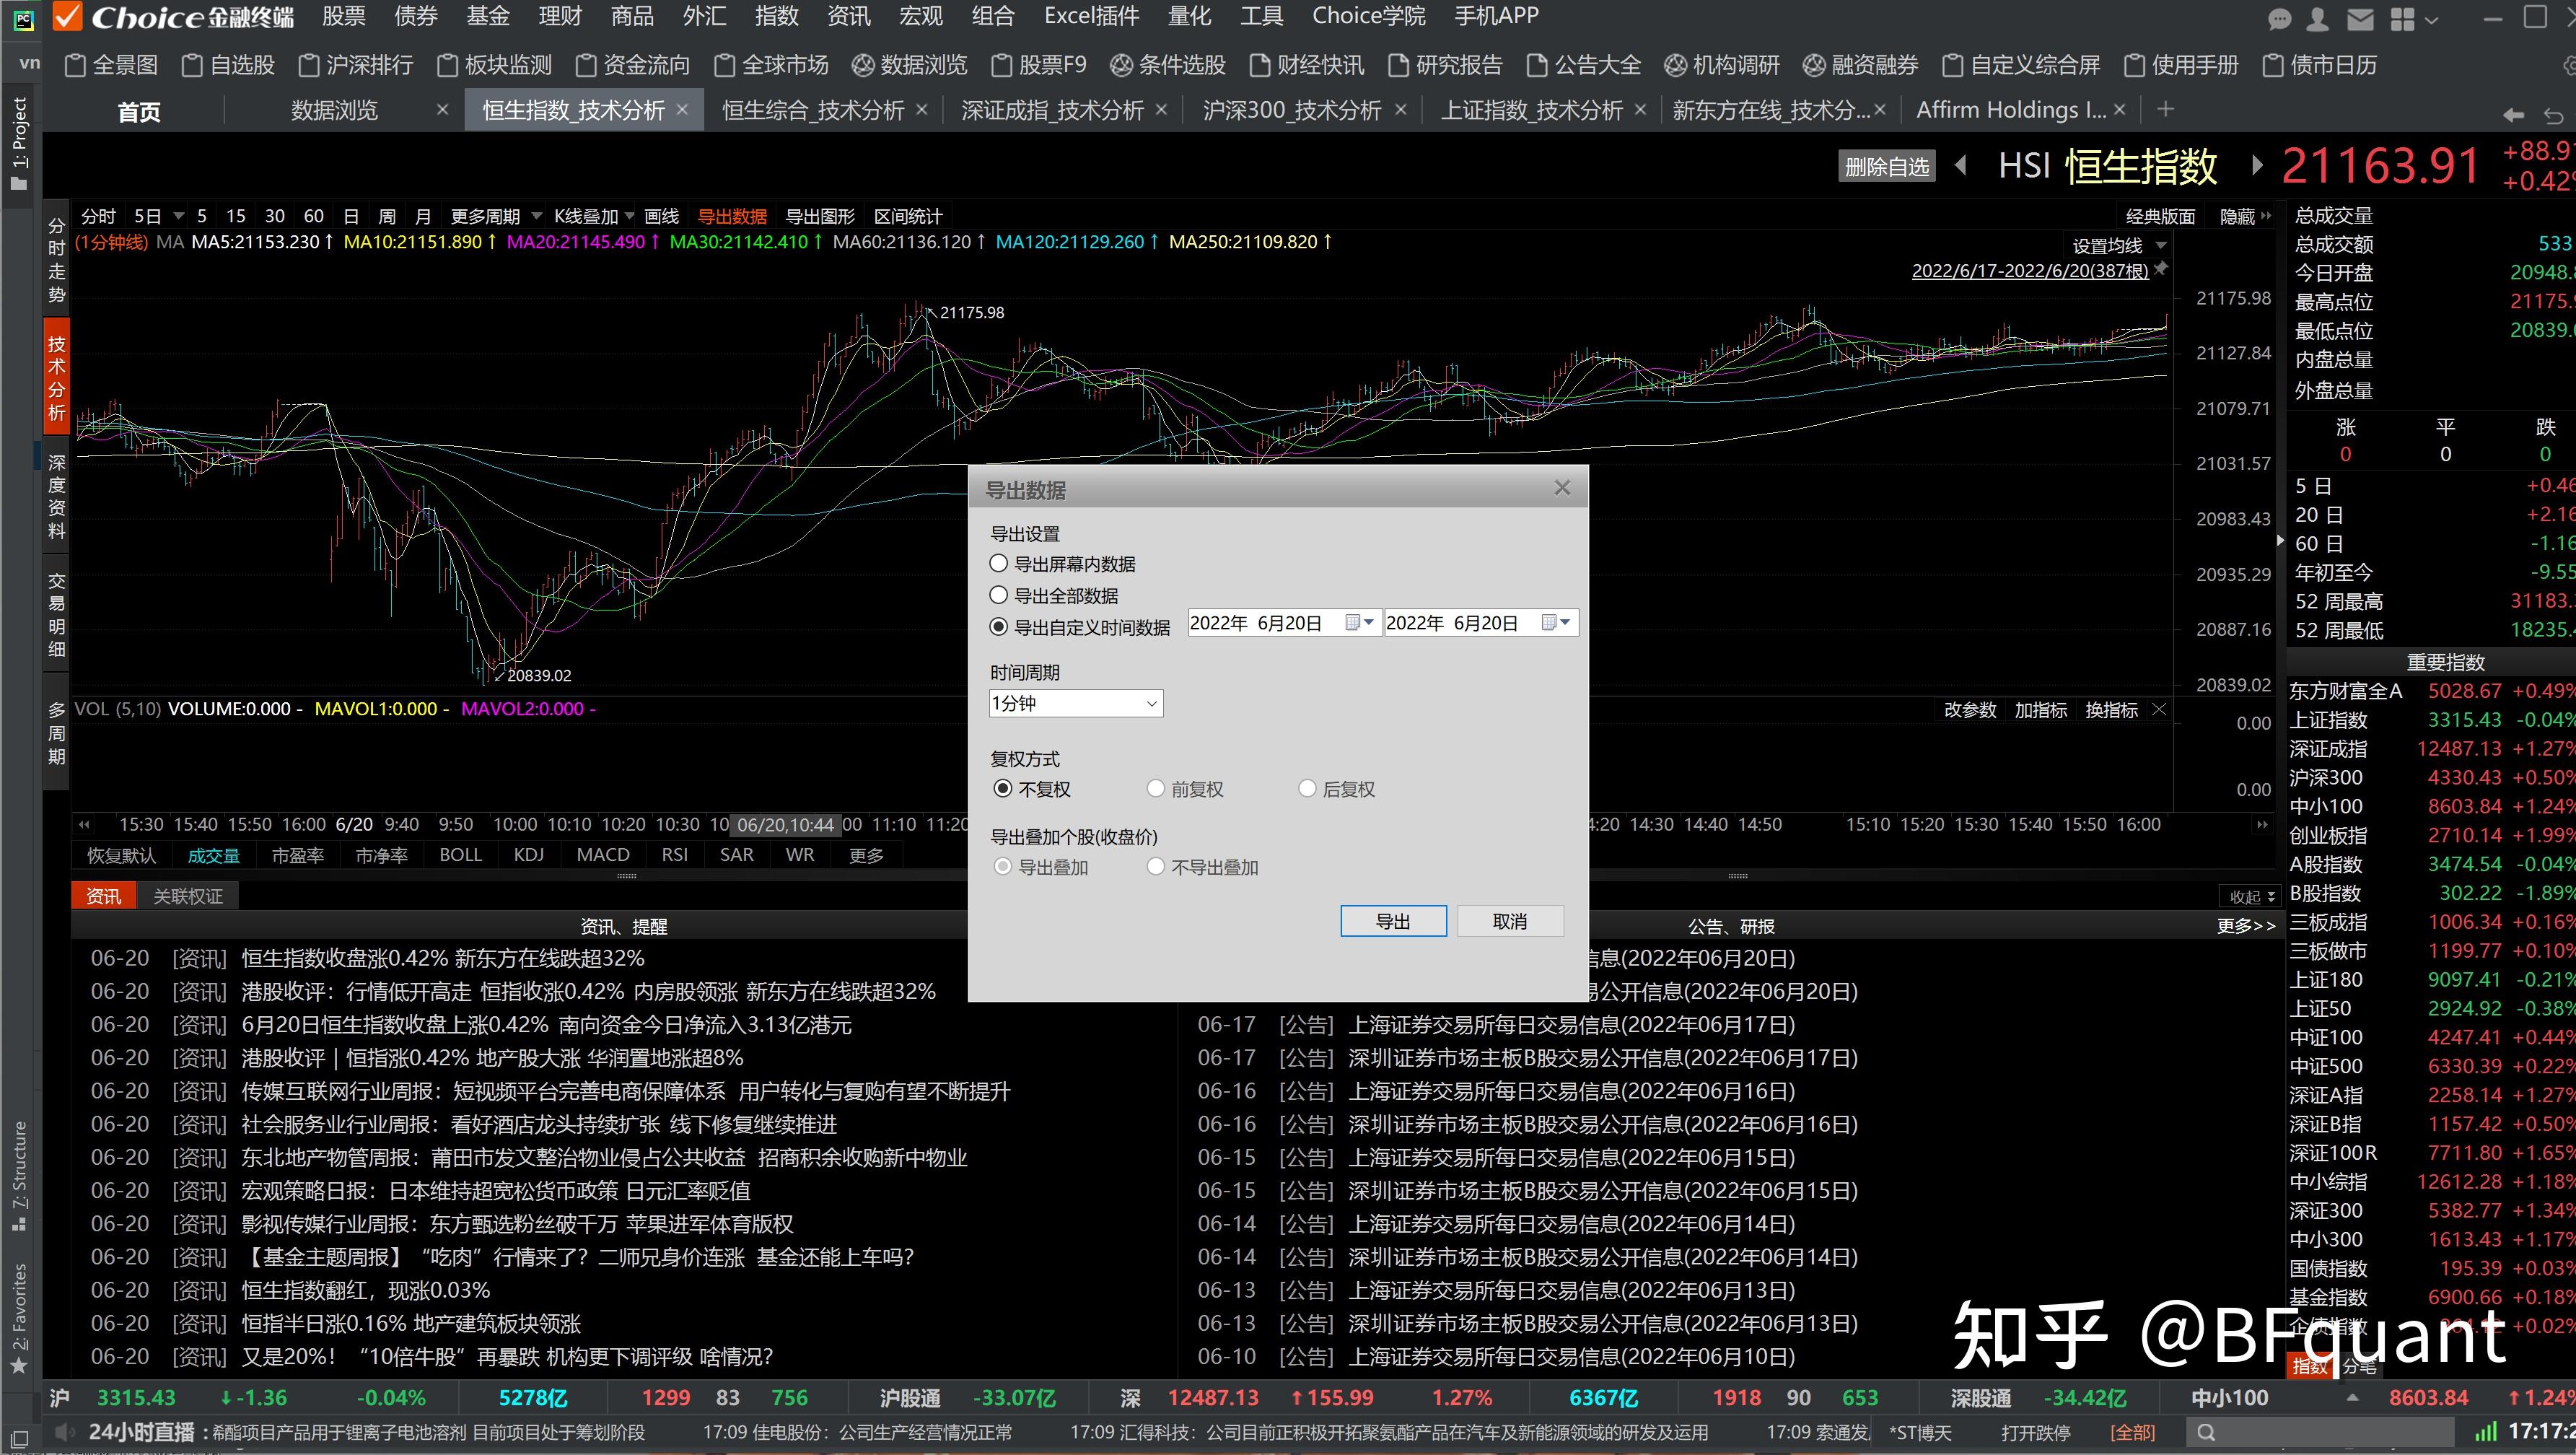Select 分时走势 in left vertical sidebar
The image size is (2576, 1455).
[x=57, y=260]
